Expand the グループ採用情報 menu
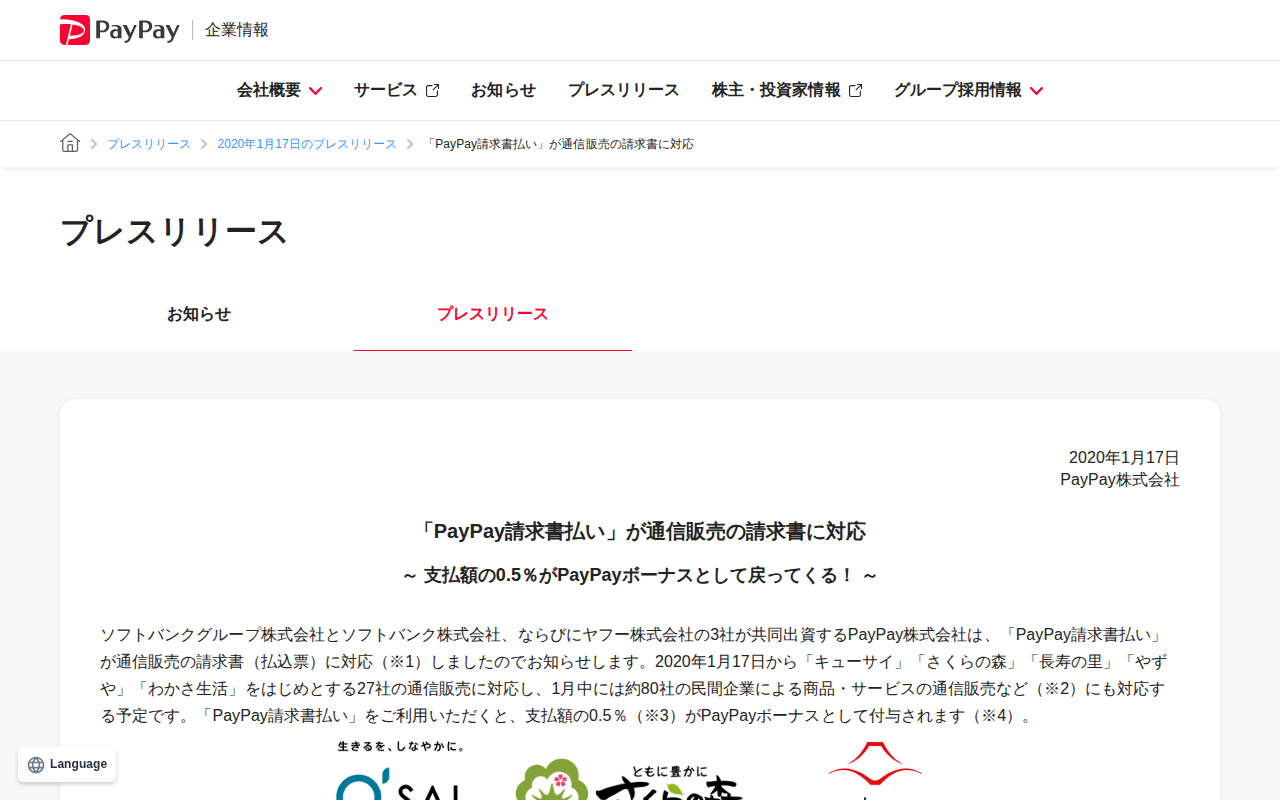1280x800 pixels. [968, 90]
